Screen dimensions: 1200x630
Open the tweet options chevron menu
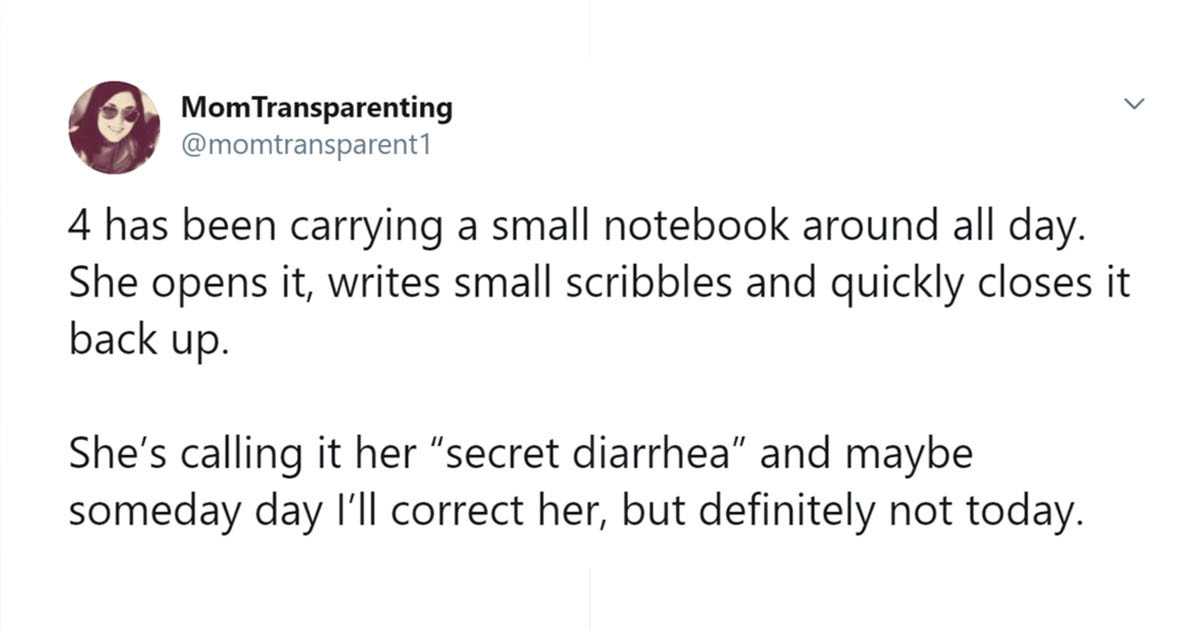(1133, 104)
